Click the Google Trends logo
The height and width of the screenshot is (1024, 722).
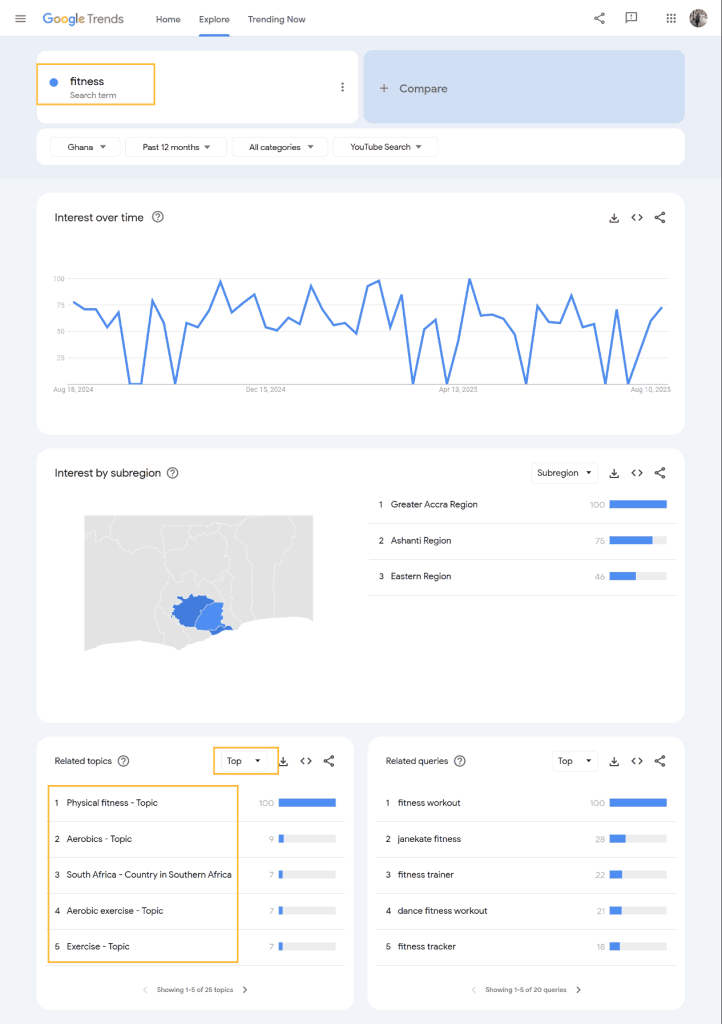[83, 19]
